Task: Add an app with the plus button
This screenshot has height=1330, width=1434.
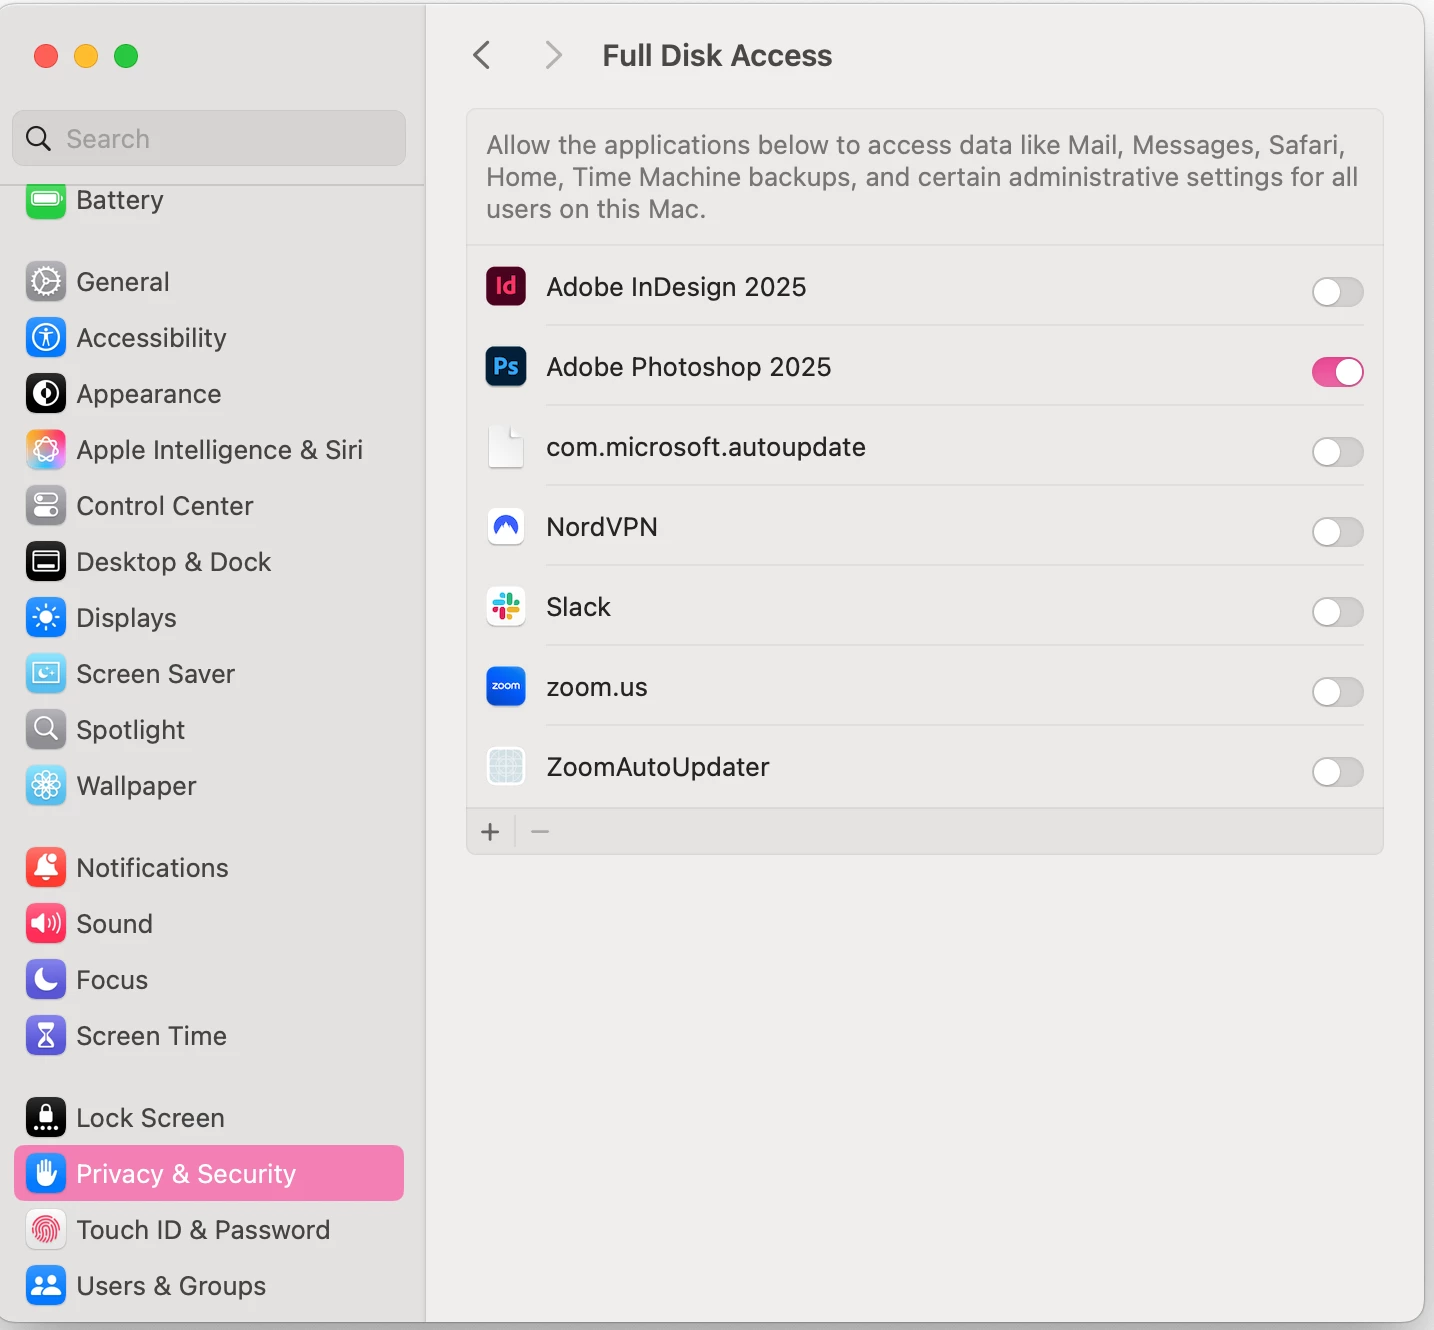Action: click(x=490, y=832)
